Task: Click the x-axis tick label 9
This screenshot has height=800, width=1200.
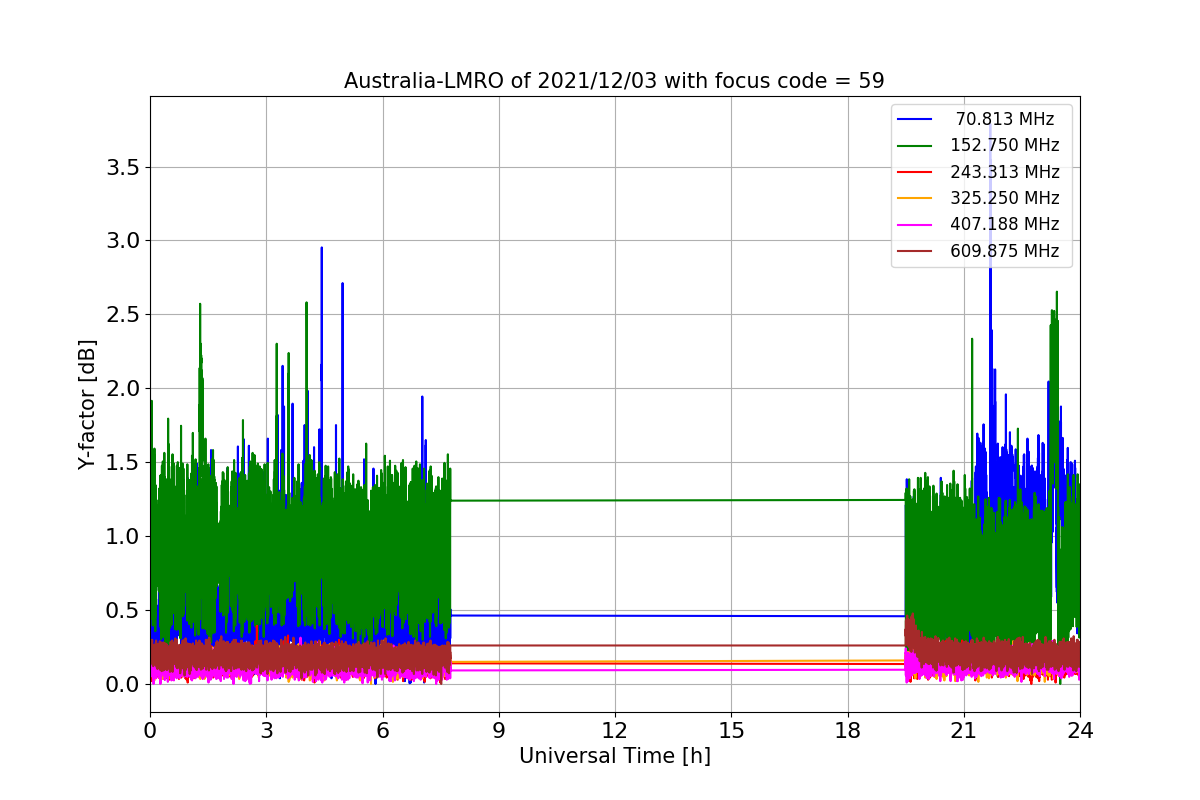Action: (499, 730)
